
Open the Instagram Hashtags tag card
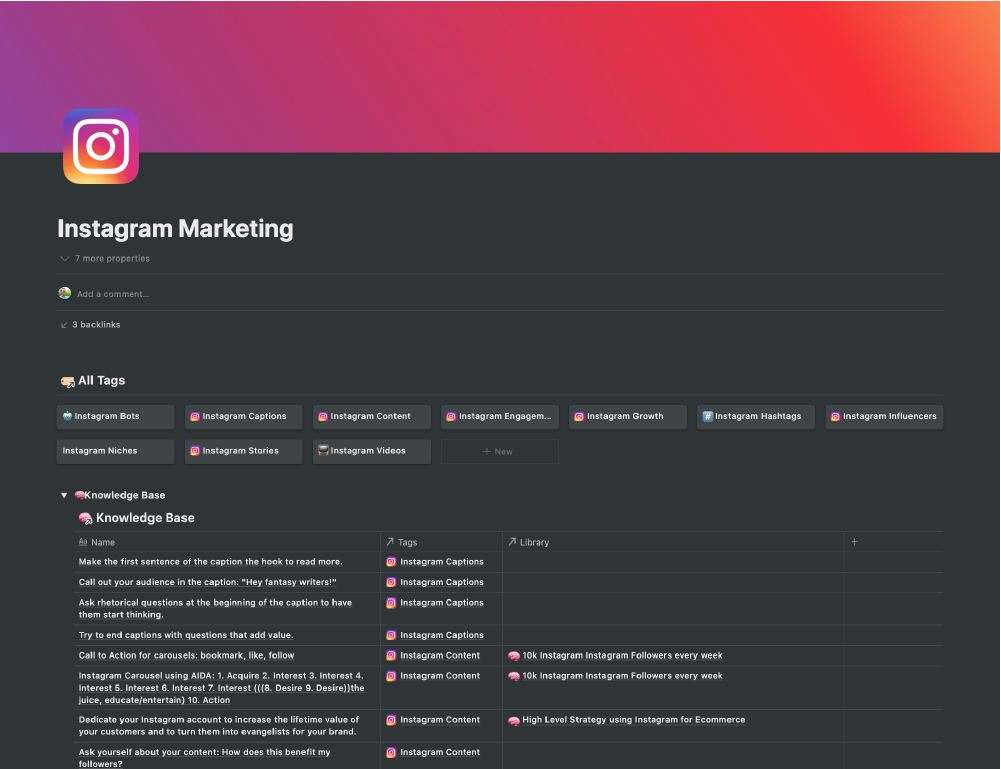coord(756,416)
